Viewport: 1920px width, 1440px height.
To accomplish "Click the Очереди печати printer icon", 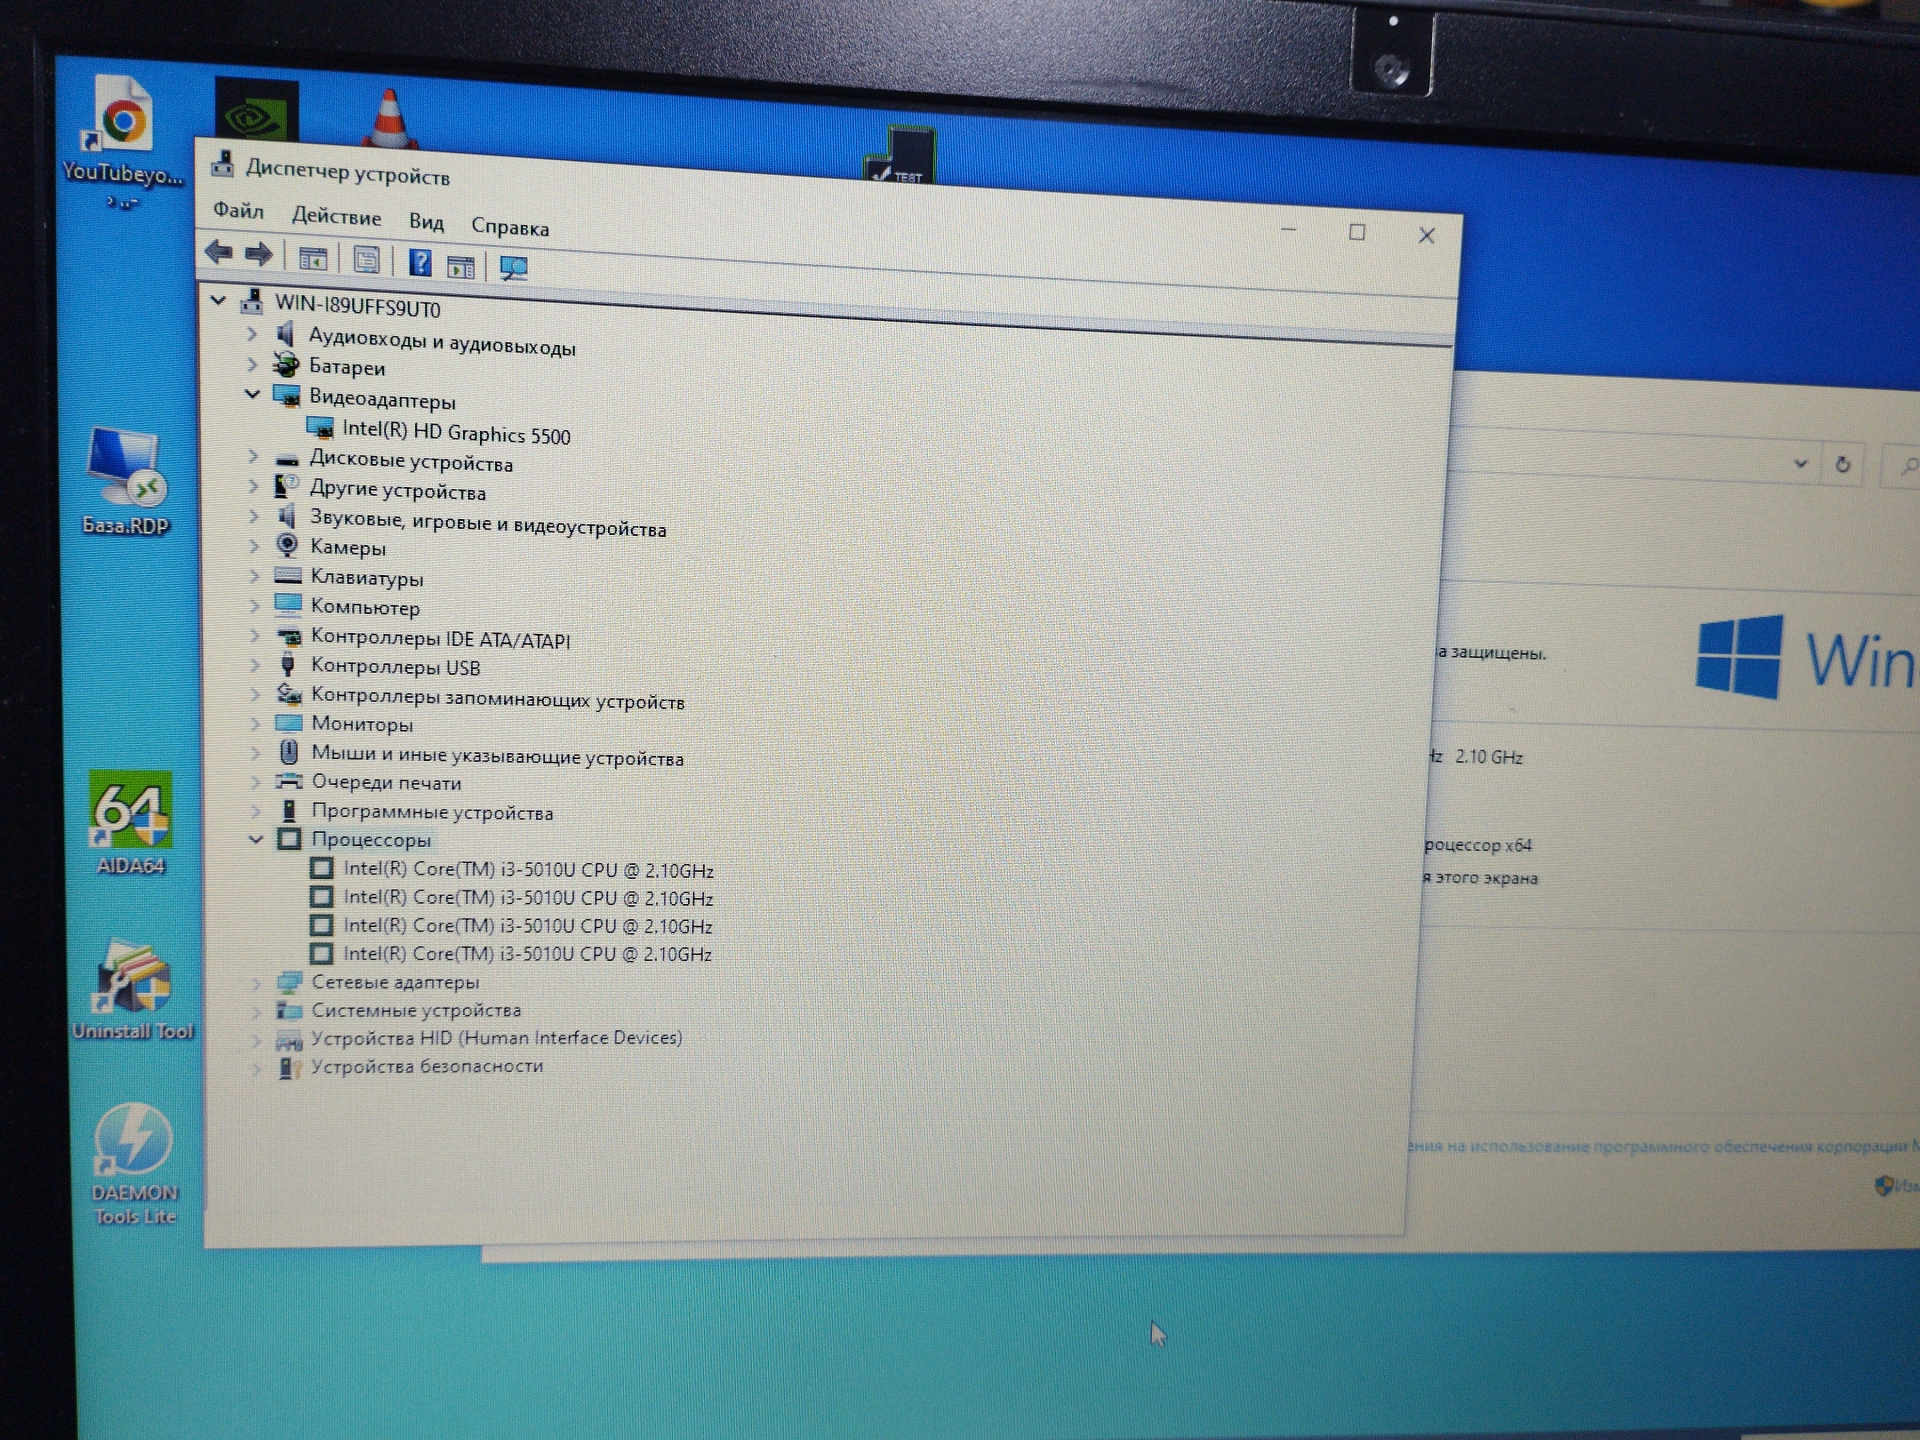I will [x=289, y=781].
